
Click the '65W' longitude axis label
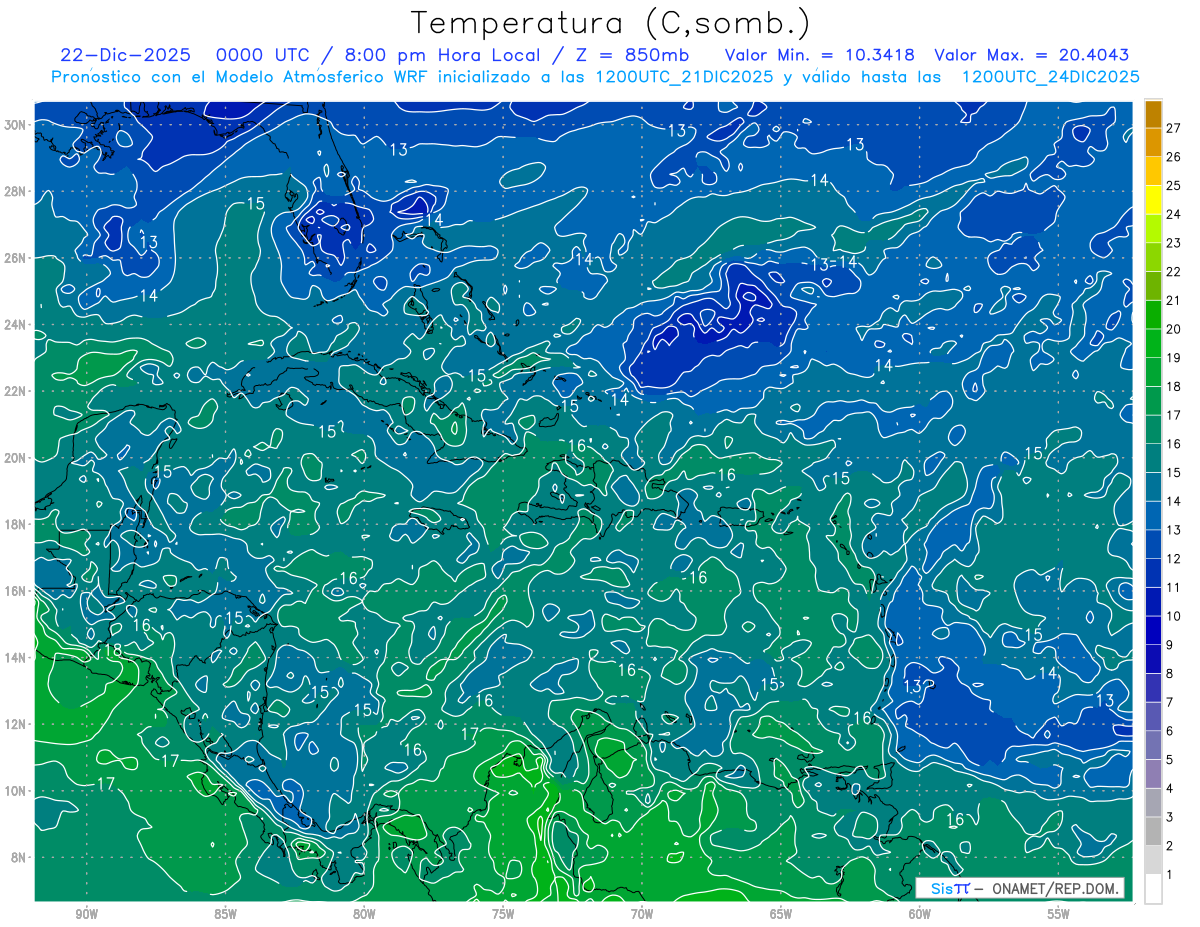point(781,914)
